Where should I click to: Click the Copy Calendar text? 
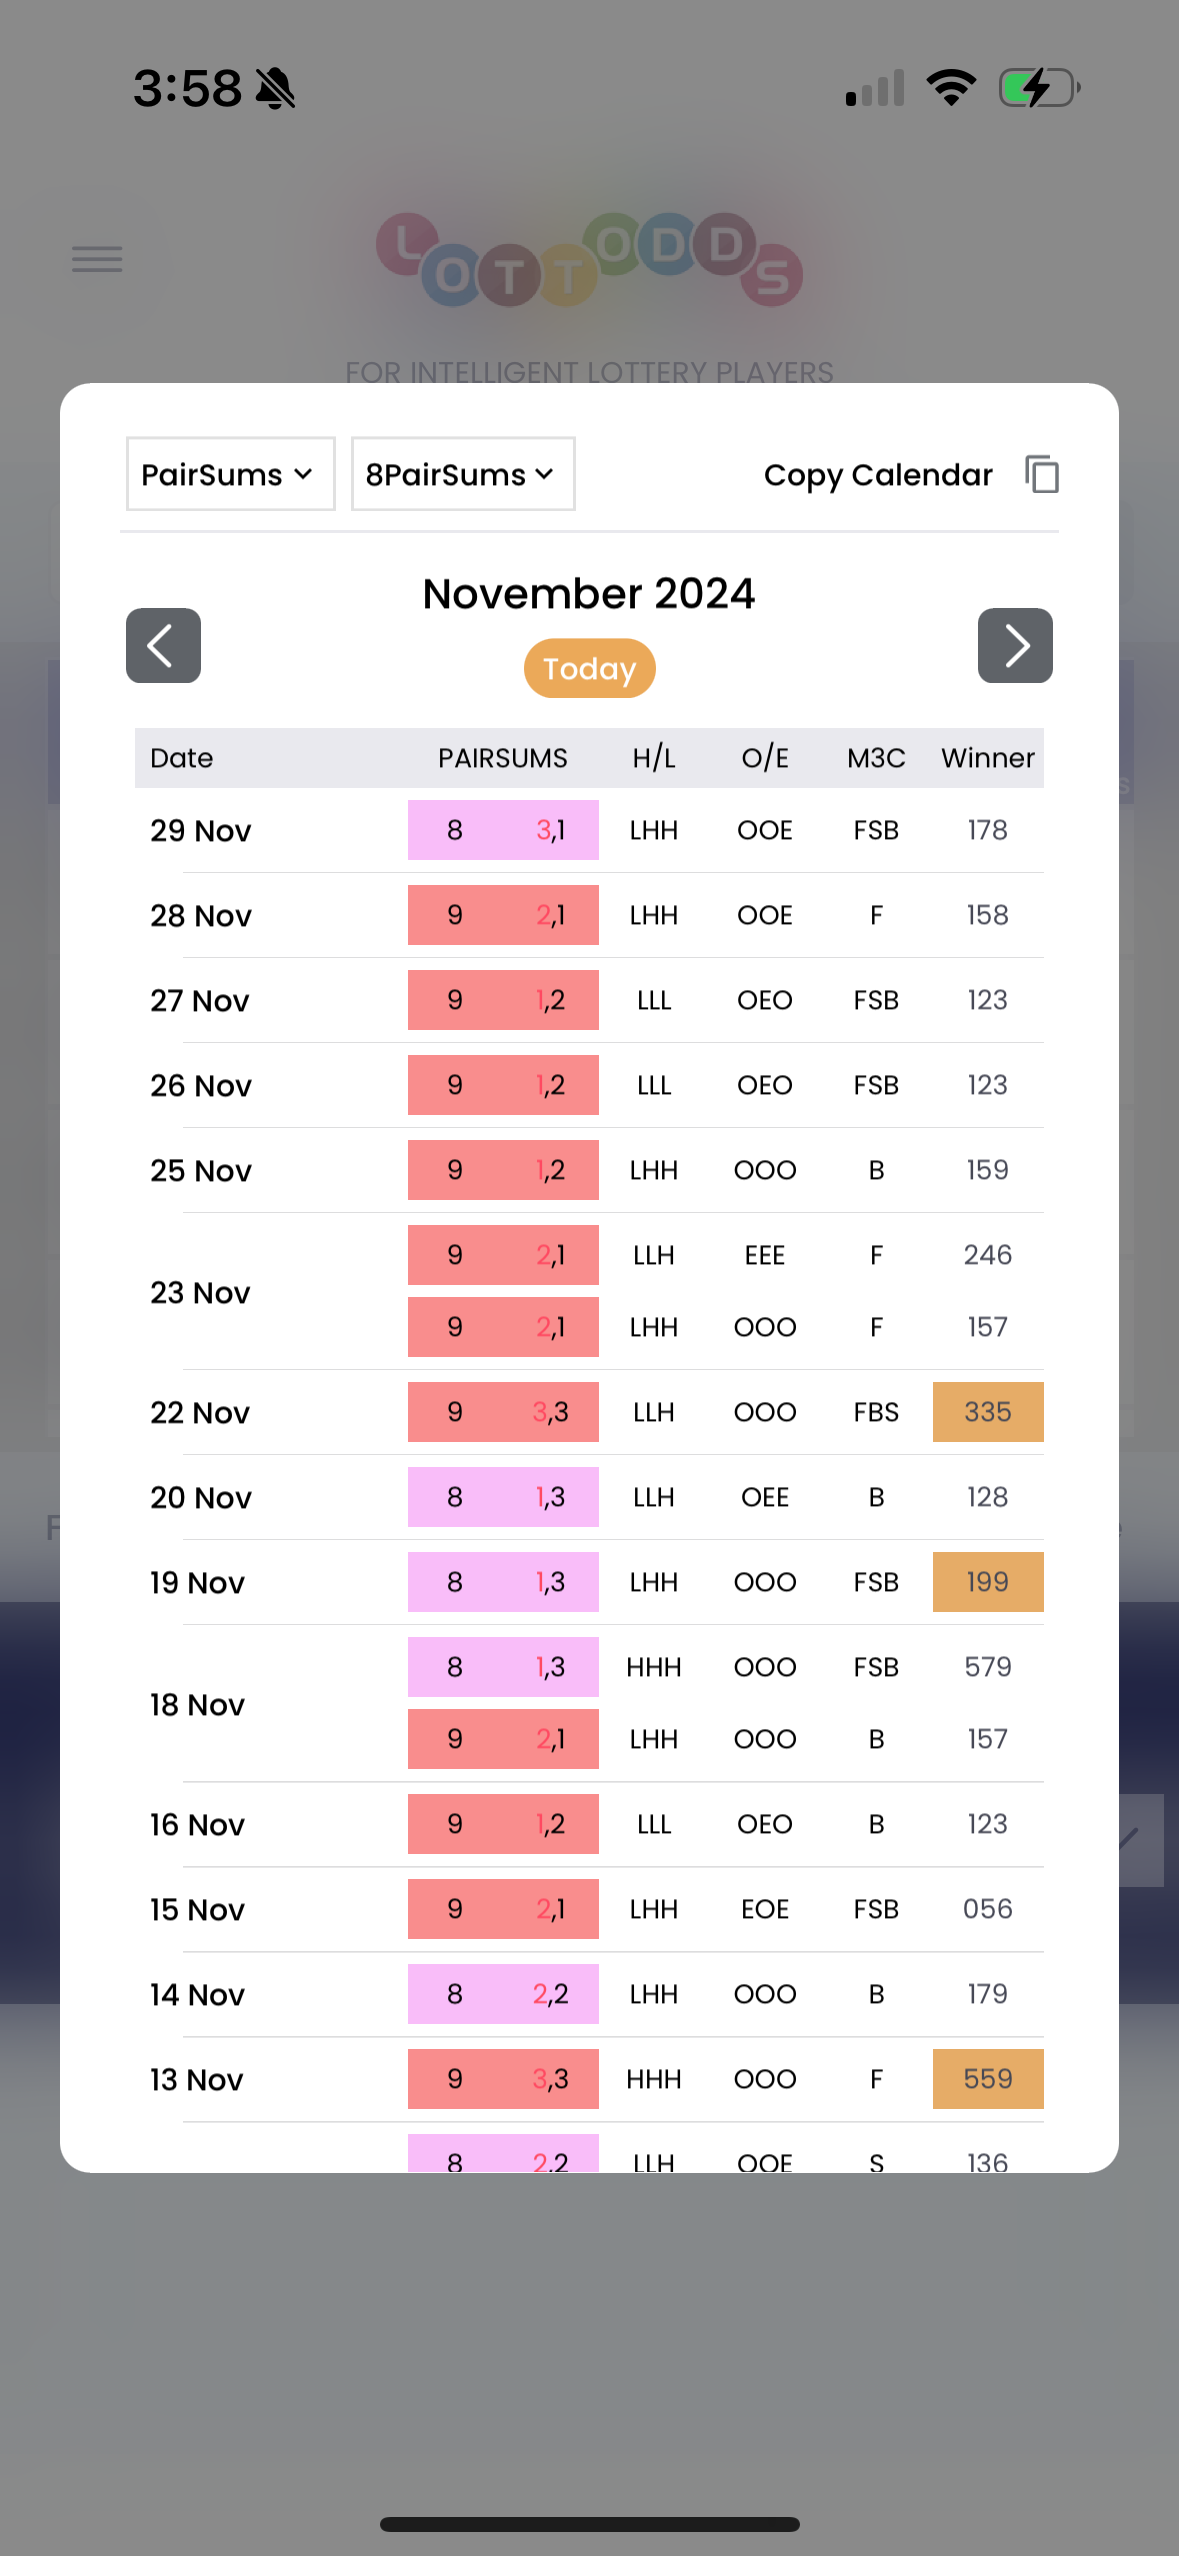tap(878, 475)
